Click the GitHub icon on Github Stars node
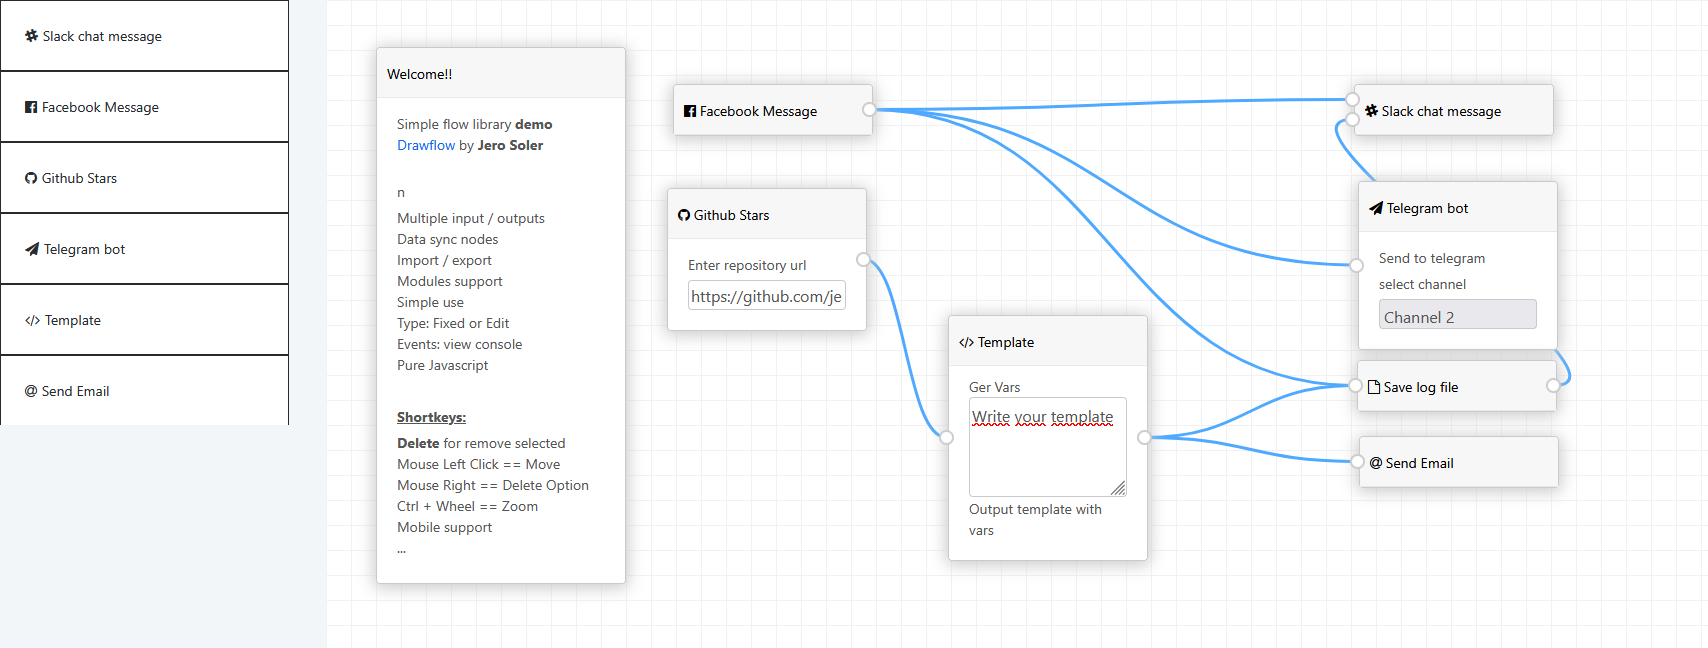The image size is (1708, 648). click(684, 215)
